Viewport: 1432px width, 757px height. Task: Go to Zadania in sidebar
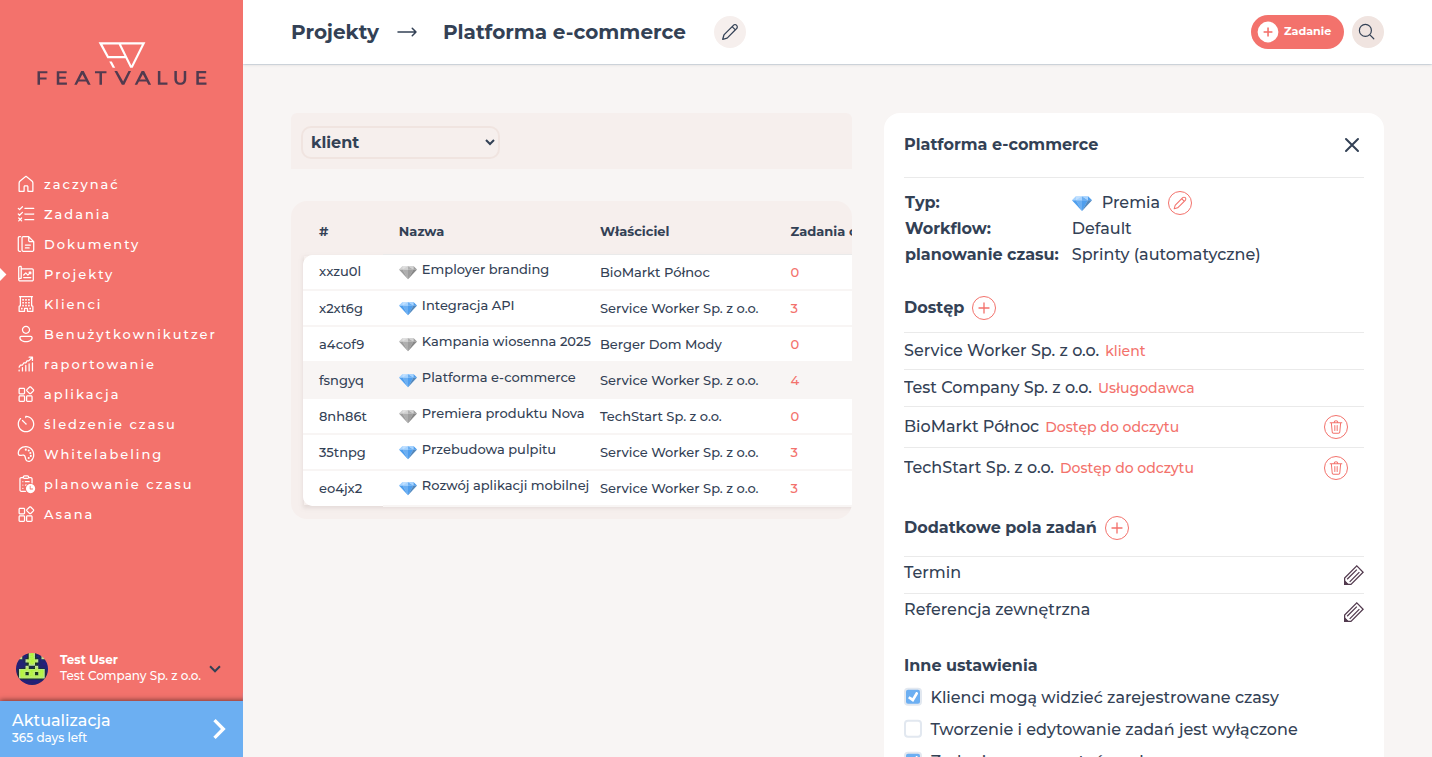click(x=77, y=214)
